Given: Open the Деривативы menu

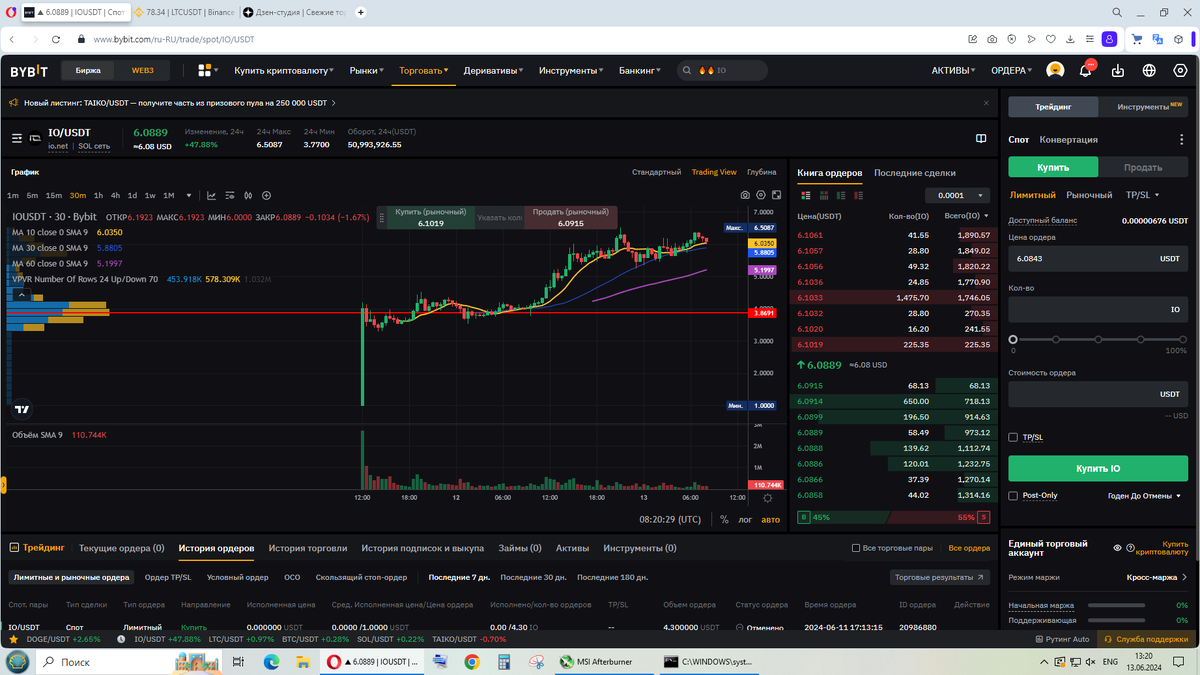Looking at the screenshot, I should (494, 71).
